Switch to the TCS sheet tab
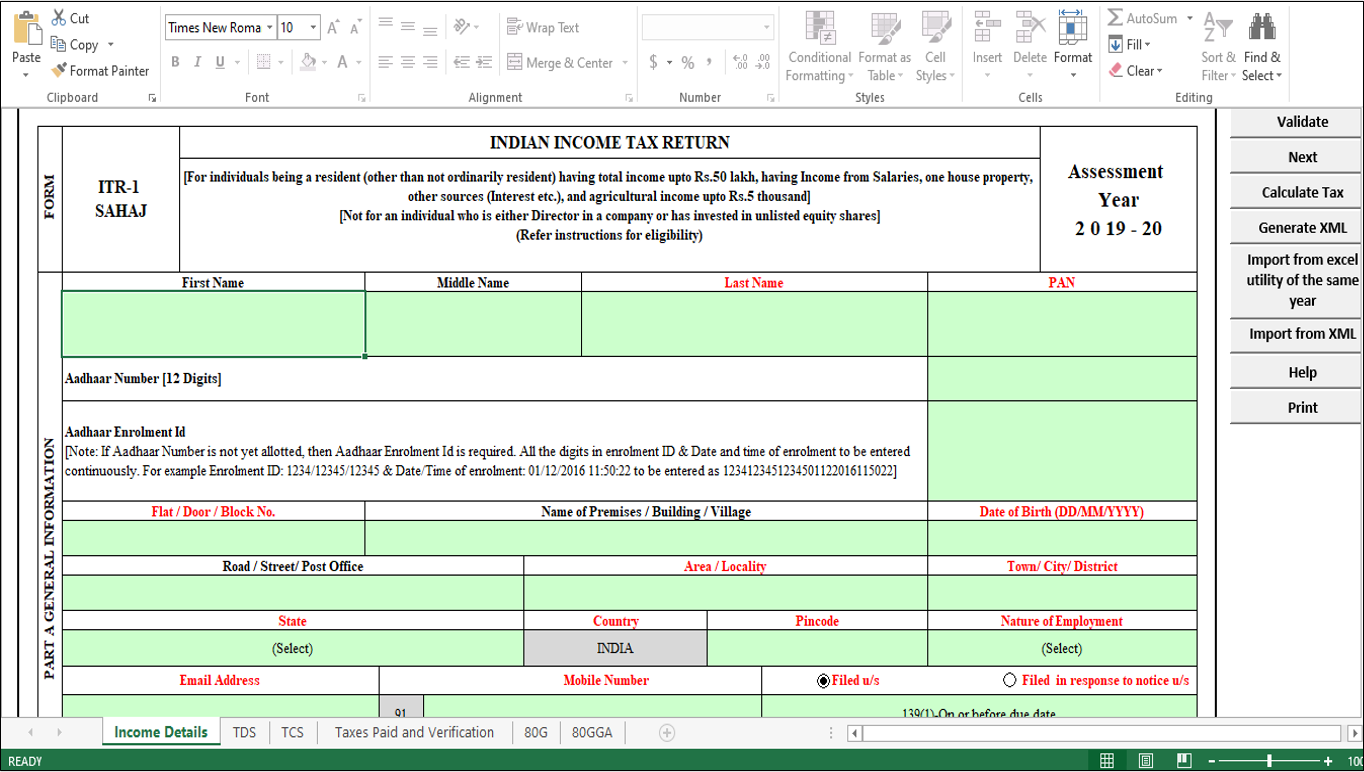The image size is (1364, 772). (292, 732)
